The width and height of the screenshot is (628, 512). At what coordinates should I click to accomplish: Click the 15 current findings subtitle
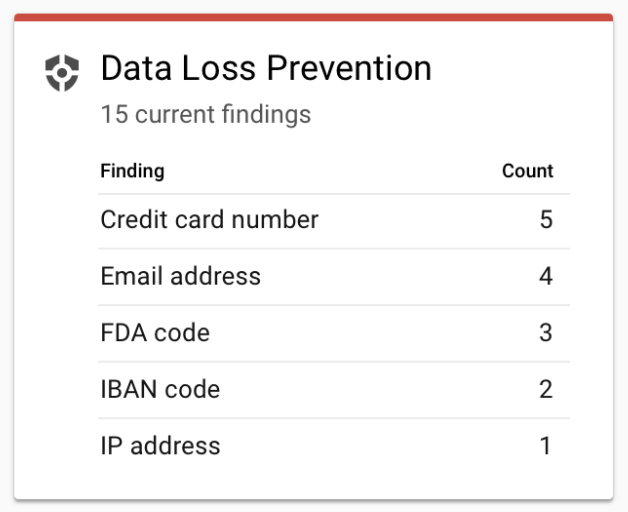click(206, 115)
